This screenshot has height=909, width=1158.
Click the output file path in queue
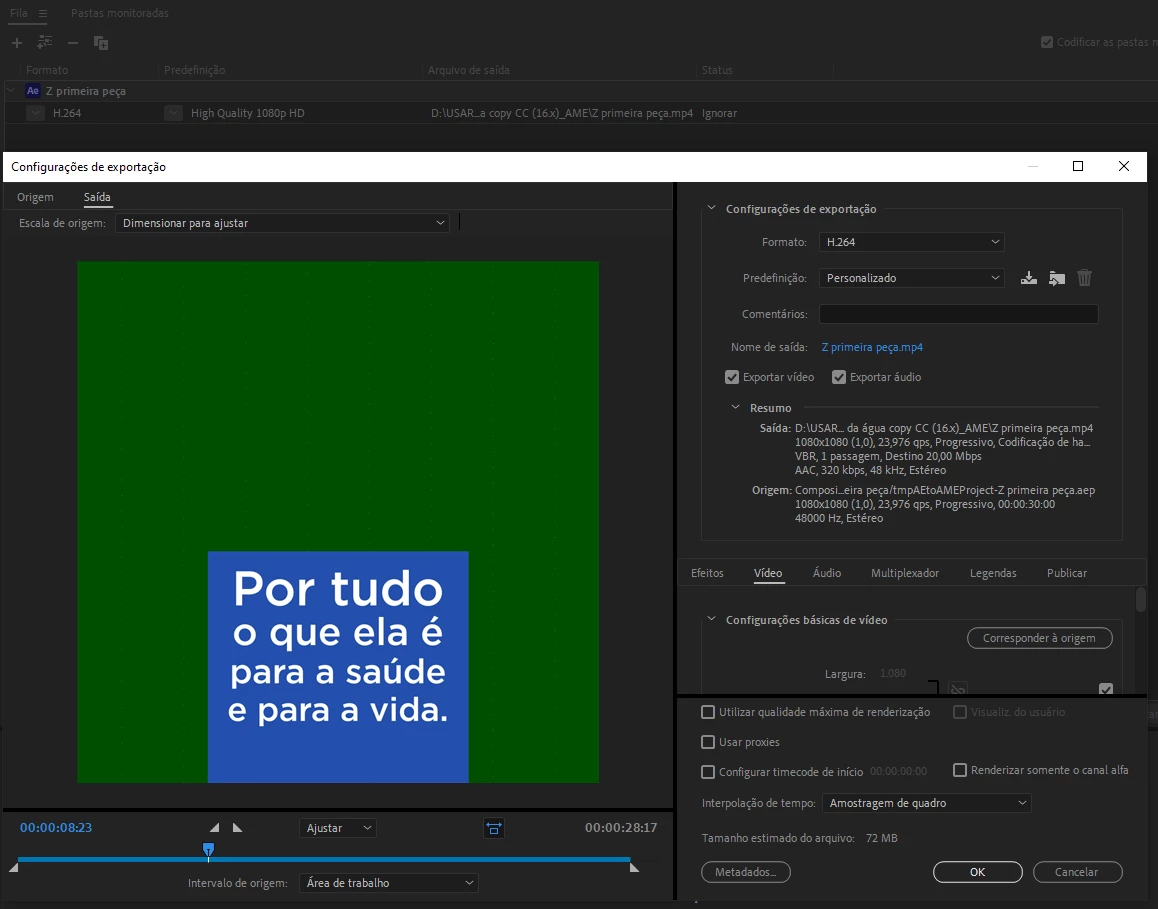pos(562,113)
